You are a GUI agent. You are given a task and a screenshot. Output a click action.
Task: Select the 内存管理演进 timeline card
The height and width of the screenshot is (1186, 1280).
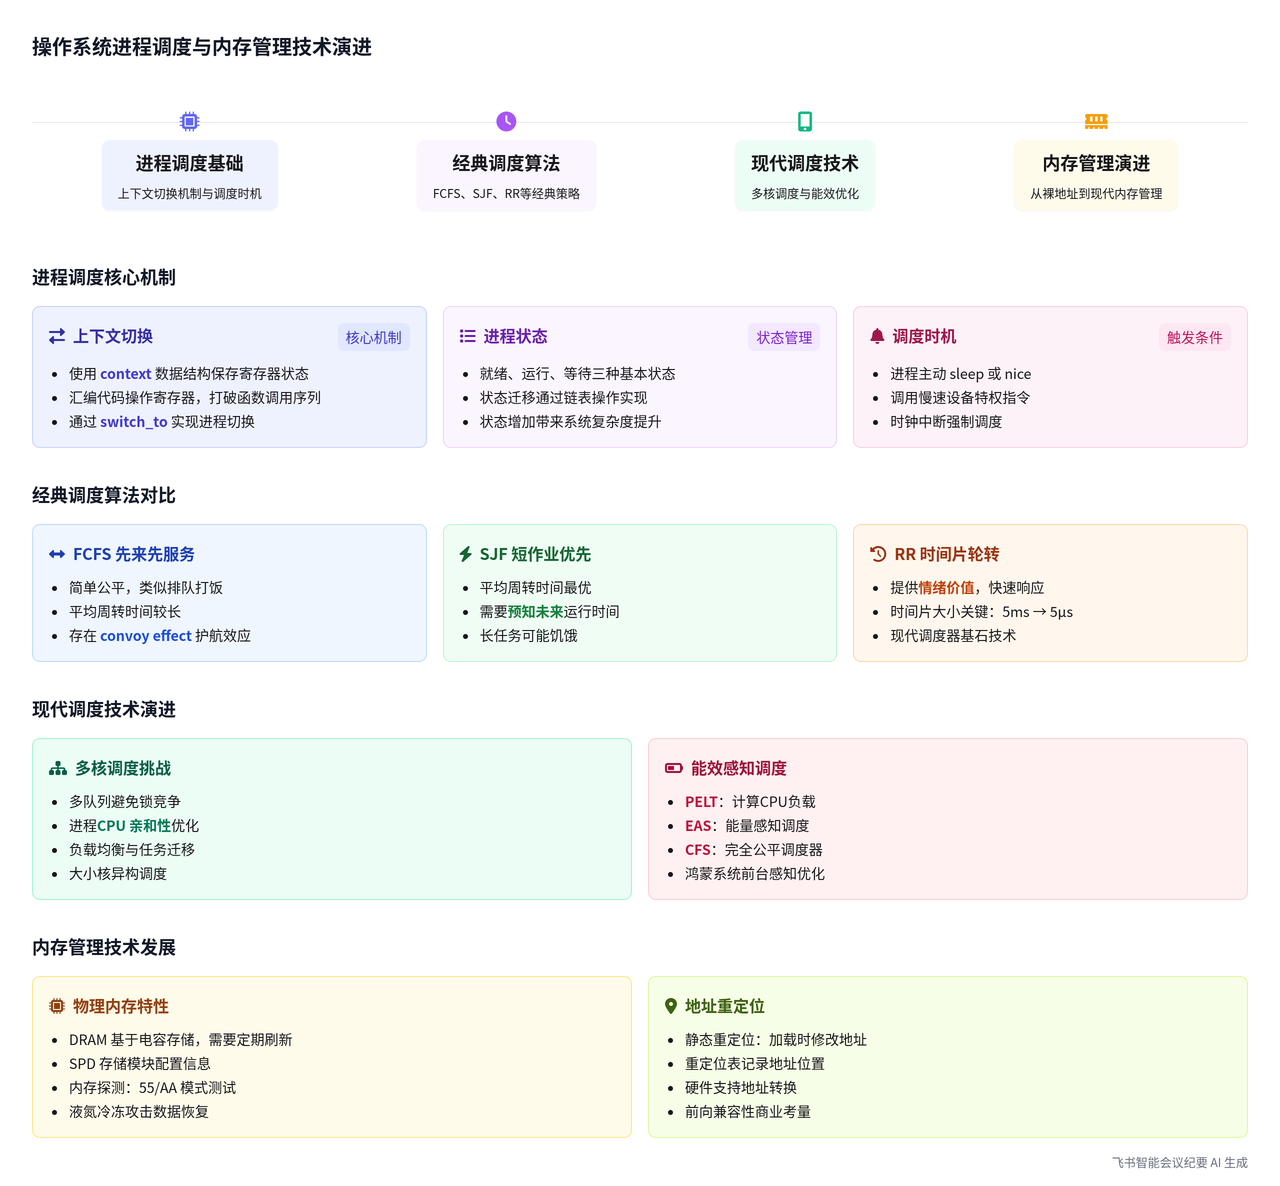pos(1096,175)
